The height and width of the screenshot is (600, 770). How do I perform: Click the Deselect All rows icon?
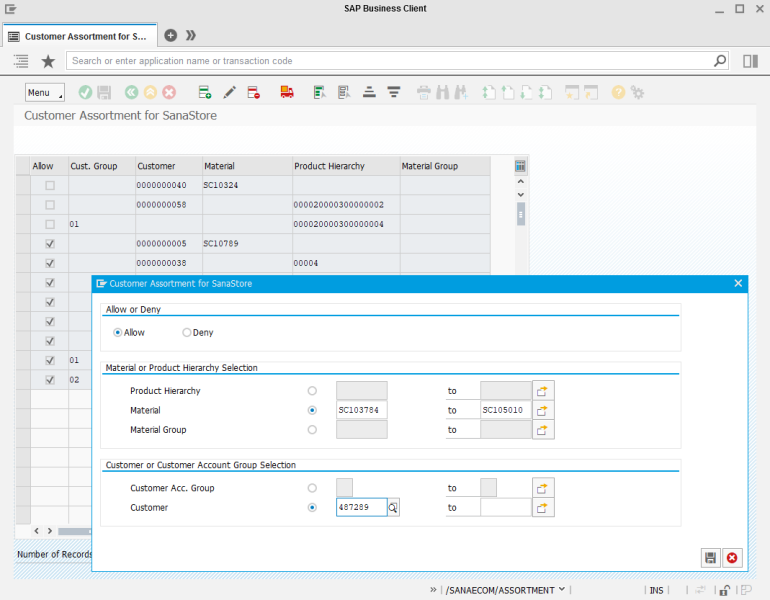pyautogui.click(x=344, y=92)
